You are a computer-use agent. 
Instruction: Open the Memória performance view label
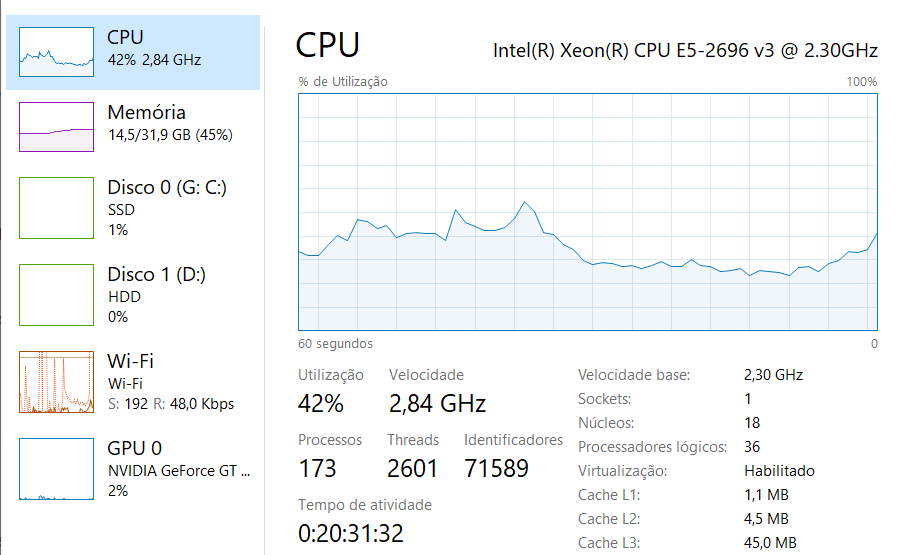click(x=146, y=112)
